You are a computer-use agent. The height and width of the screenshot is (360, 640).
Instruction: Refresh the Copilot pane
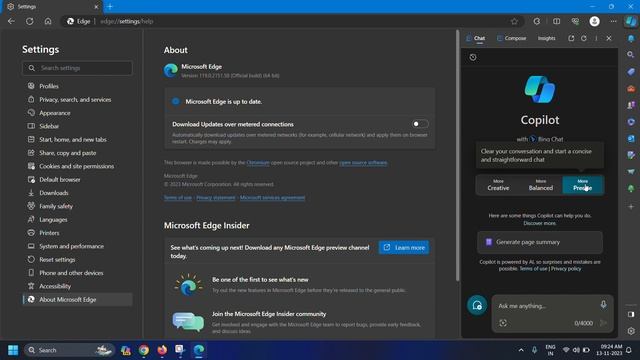tap(584, 38)
